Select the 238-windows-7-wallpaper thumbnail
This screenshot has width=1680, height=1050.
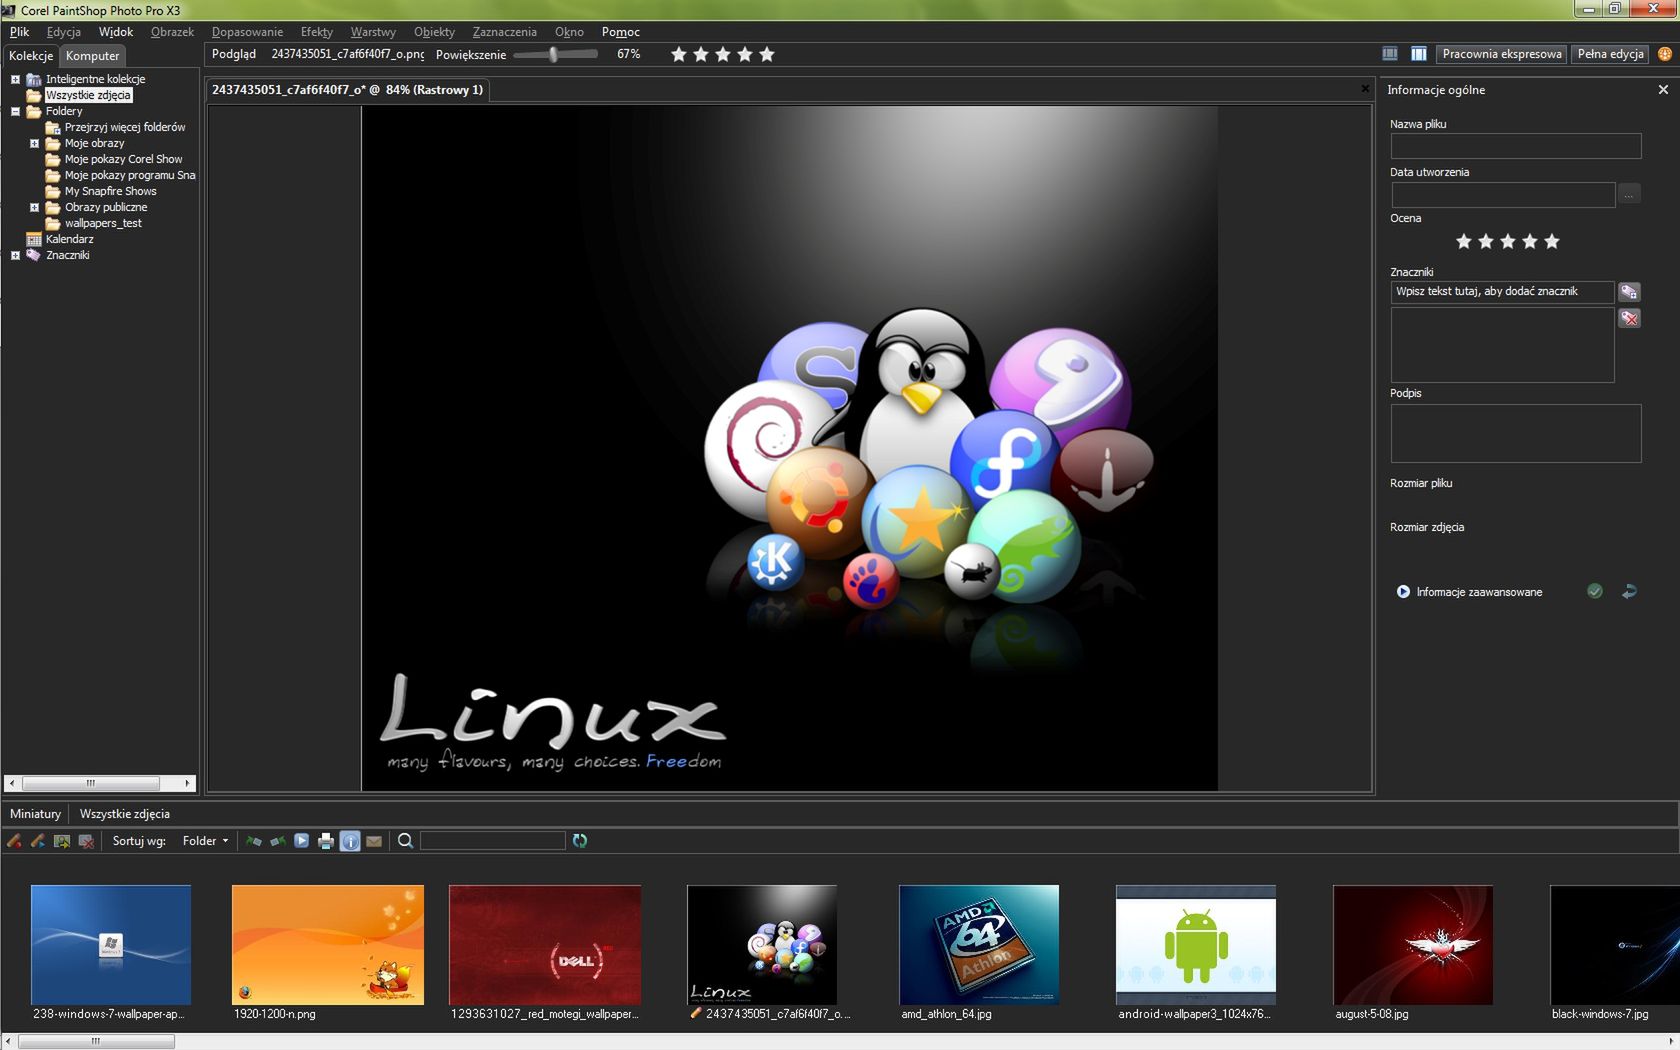(111, 945)
